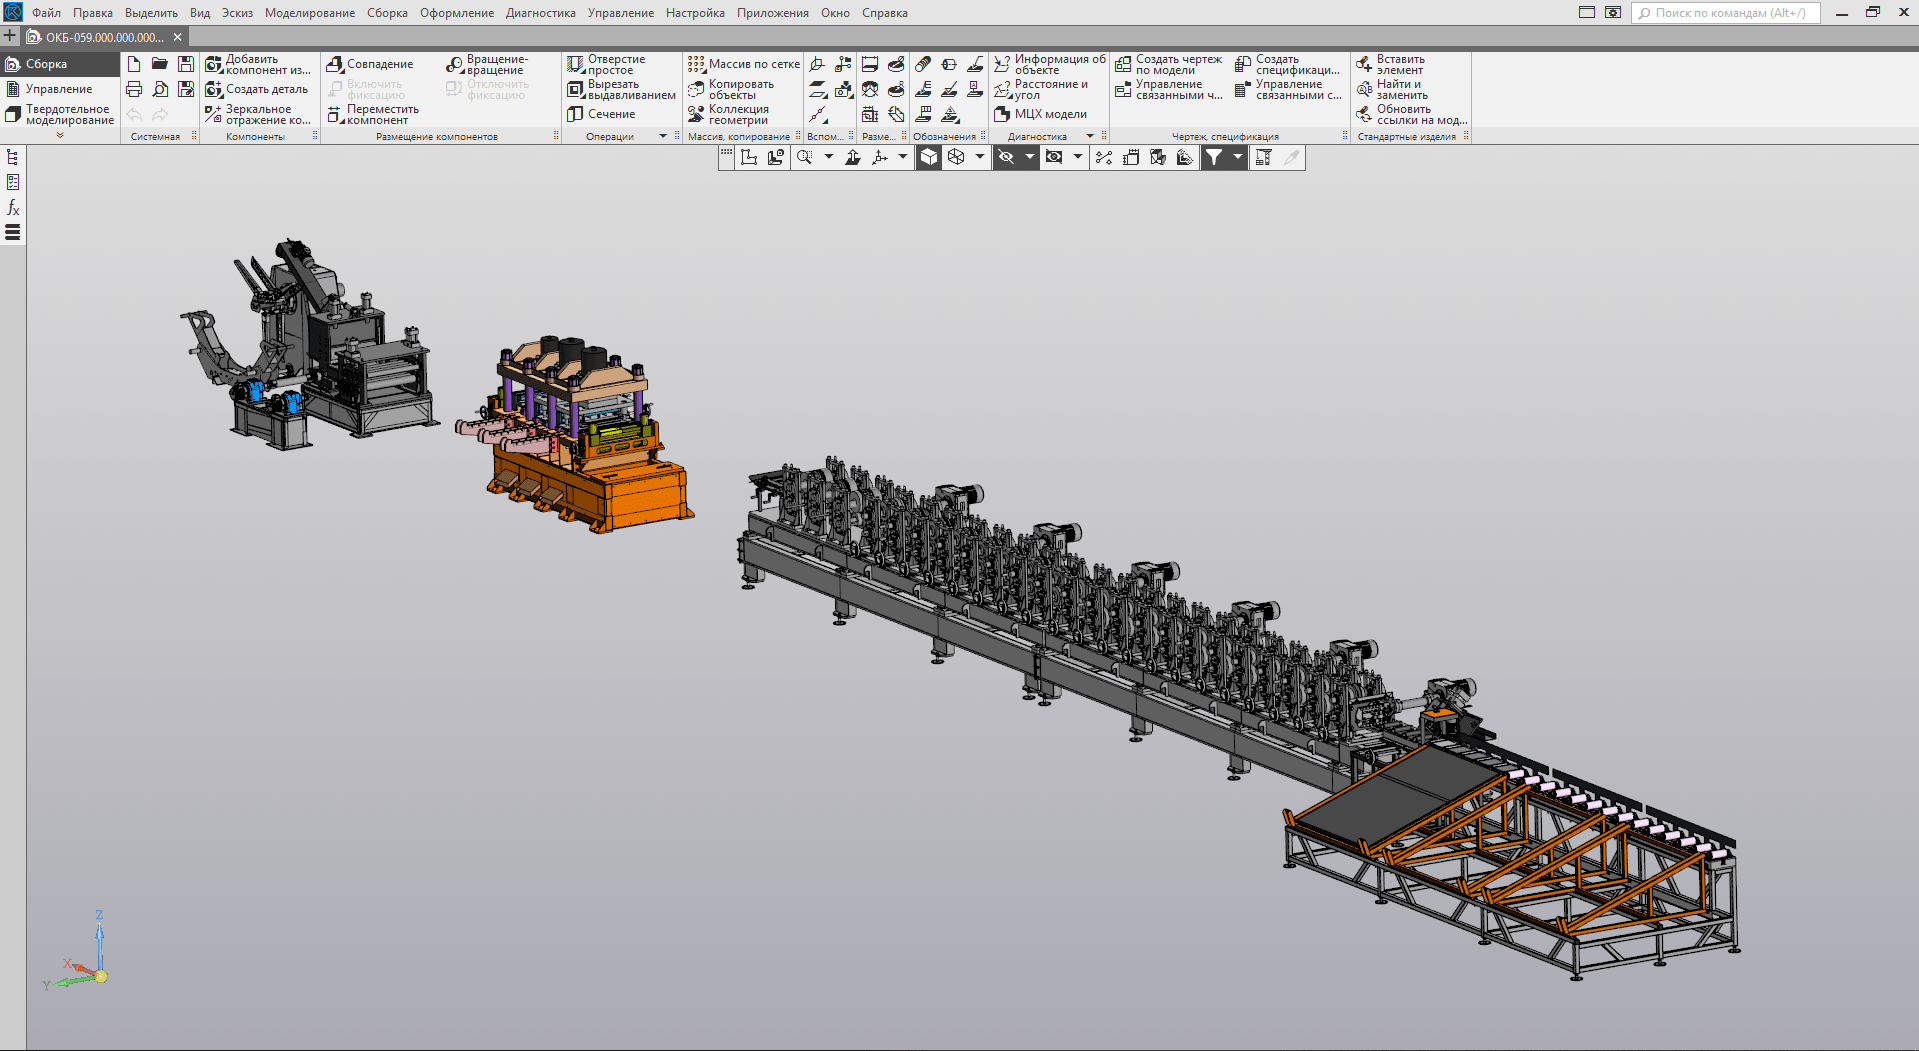The width and height of the screenshot is (1919, 1051).
Task: Toggle hidden objects visibility eye
Action: (x=1006, y=157)
